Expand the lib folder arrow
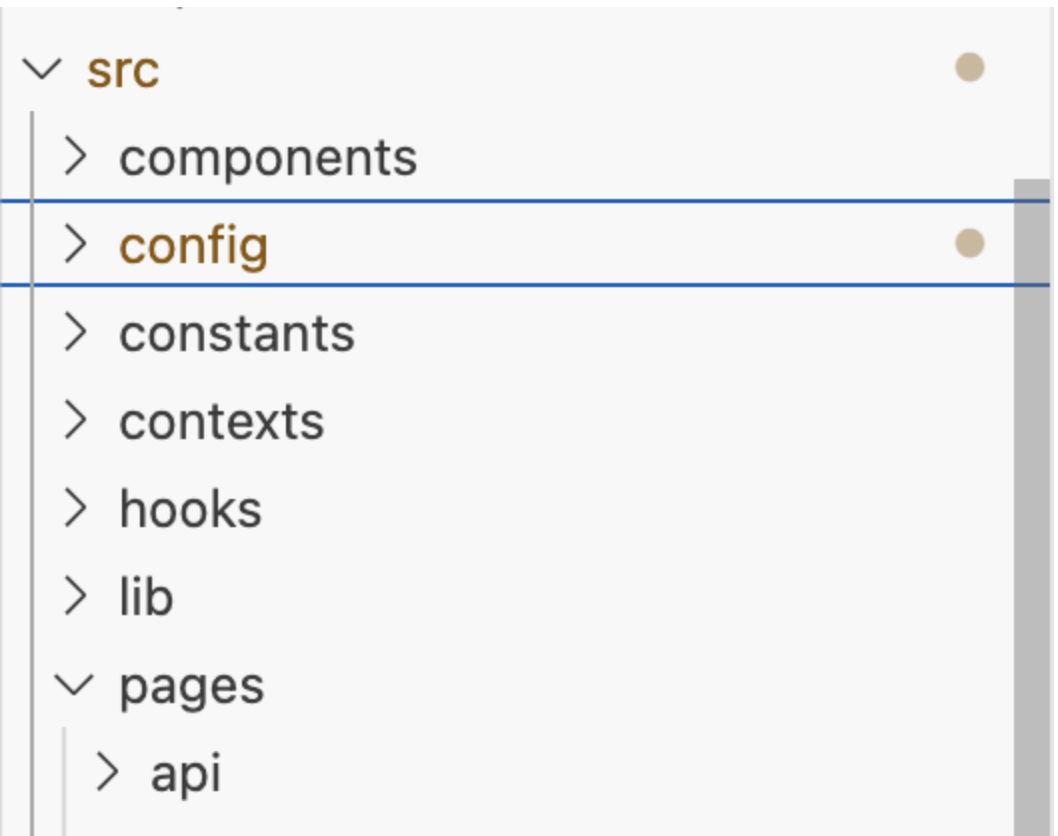1058x836 pixels. pyautogui.click(x=74, y=597)
